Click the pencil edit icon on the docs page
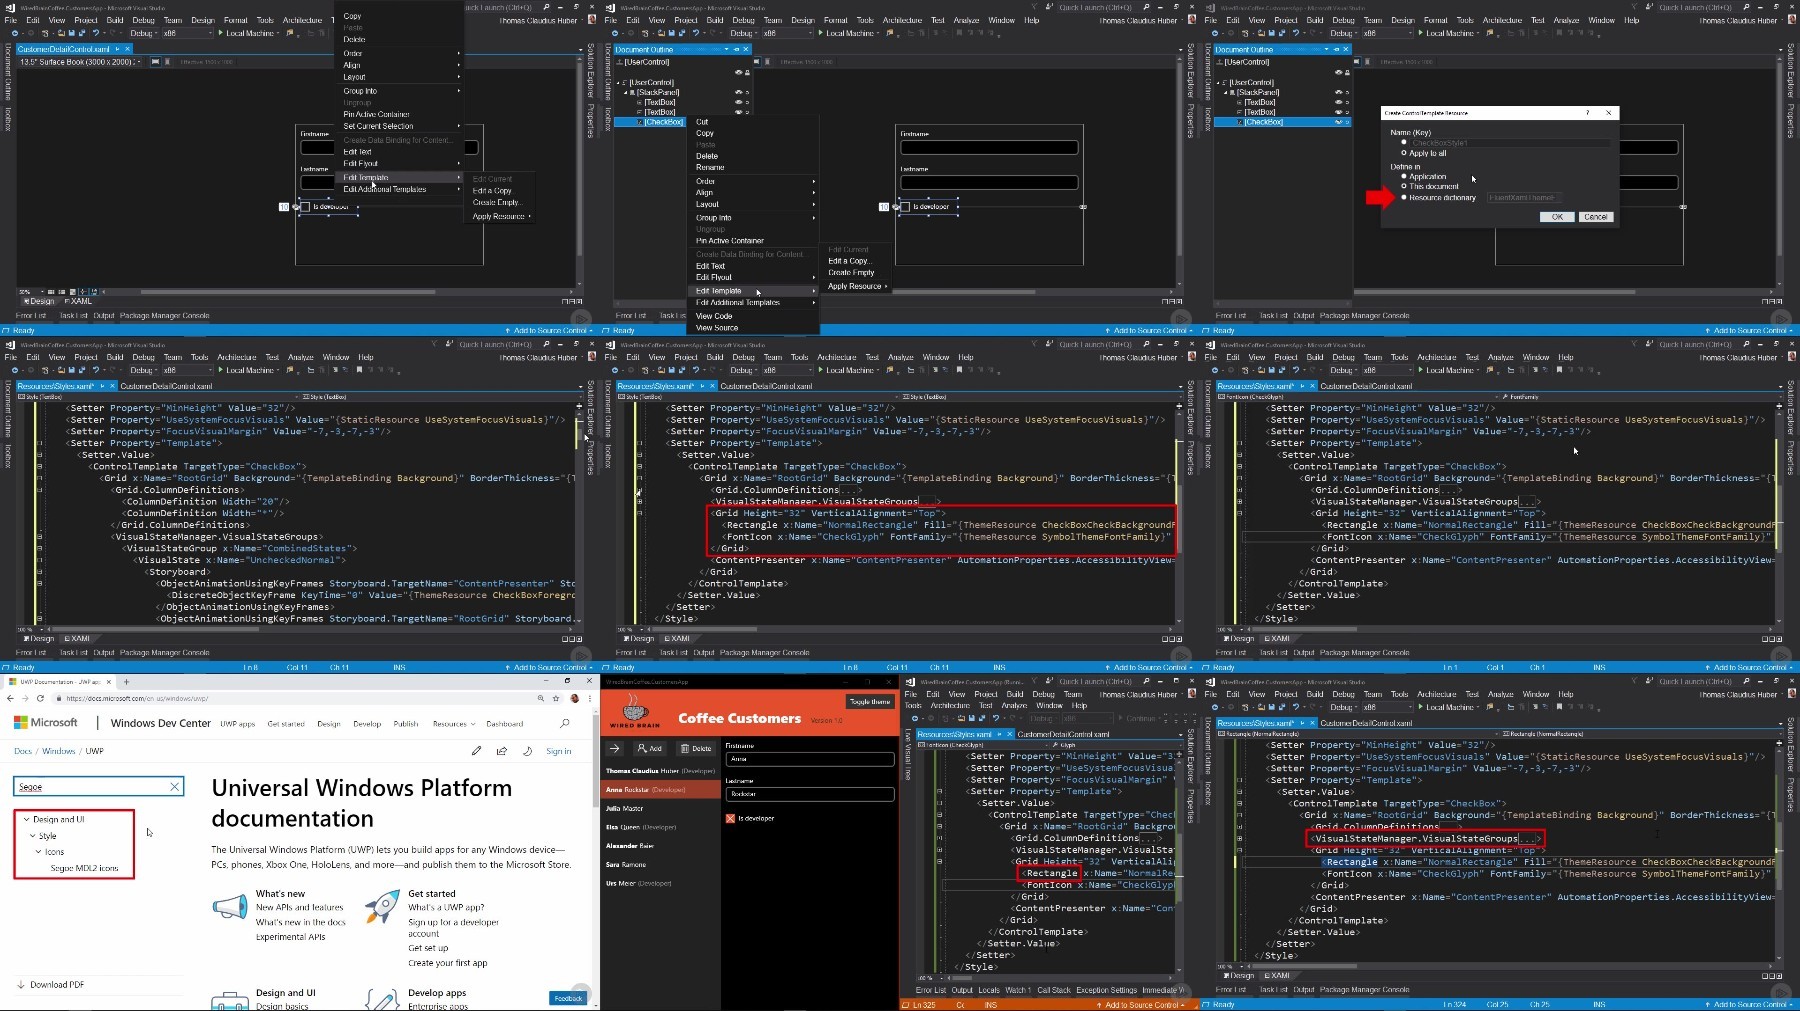 476,751
